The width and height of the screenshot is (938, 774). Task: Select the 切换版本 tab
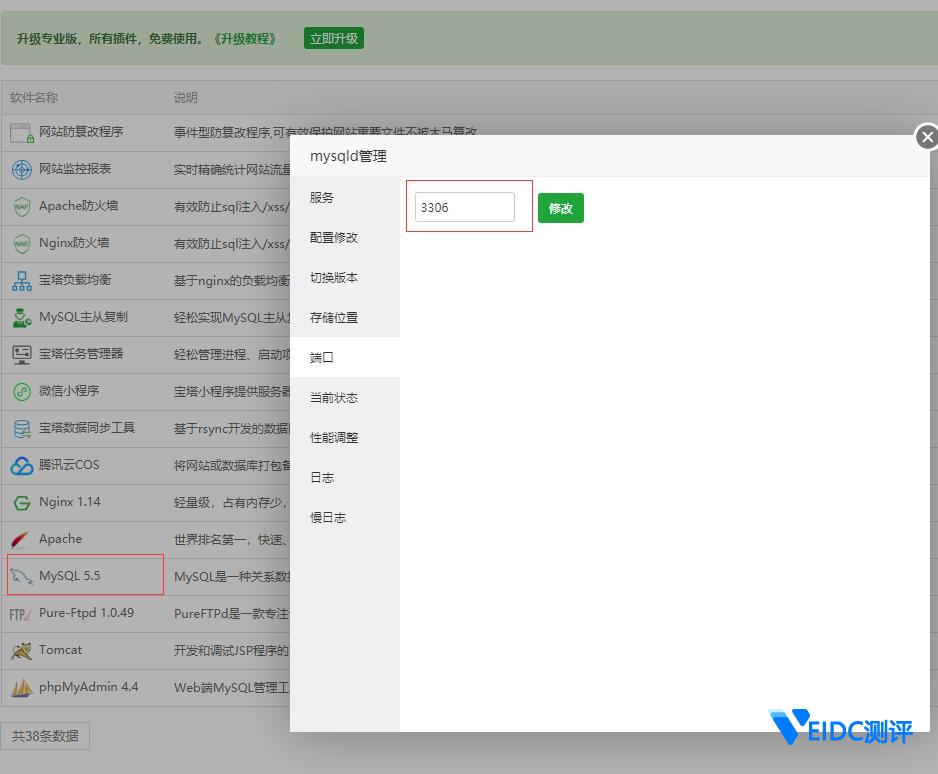(334, 278)
